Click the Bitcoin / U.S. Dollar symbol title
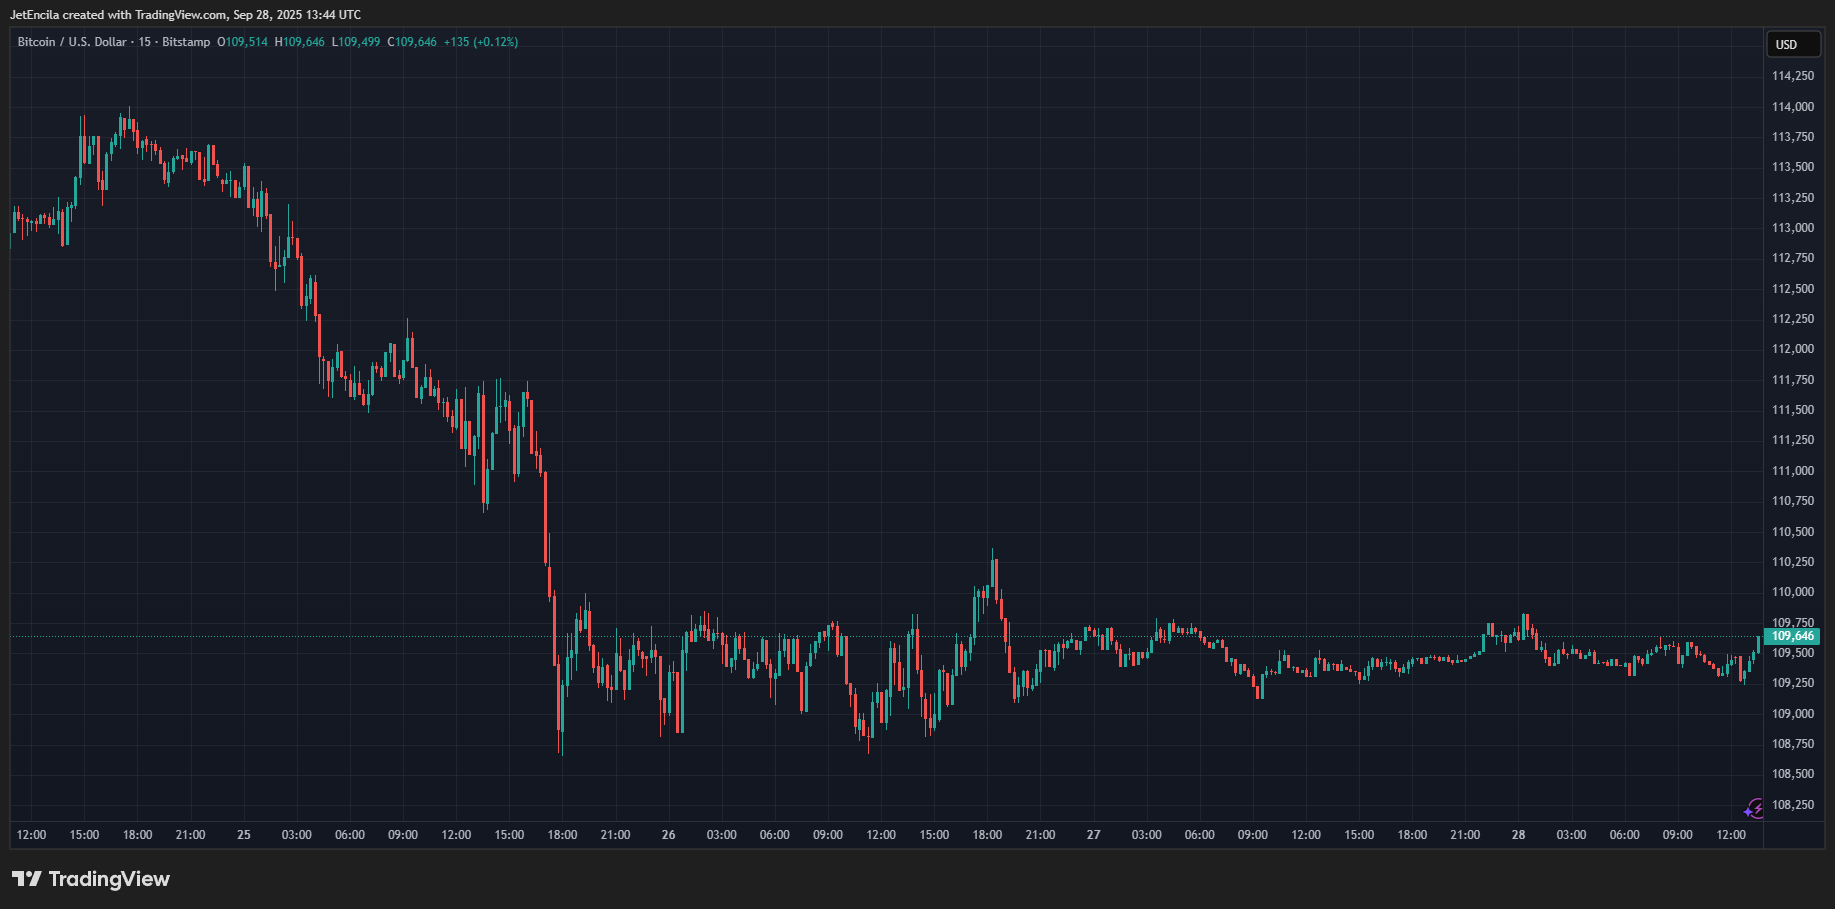This screenshot has height=909, width=1835. click(72, 42)
